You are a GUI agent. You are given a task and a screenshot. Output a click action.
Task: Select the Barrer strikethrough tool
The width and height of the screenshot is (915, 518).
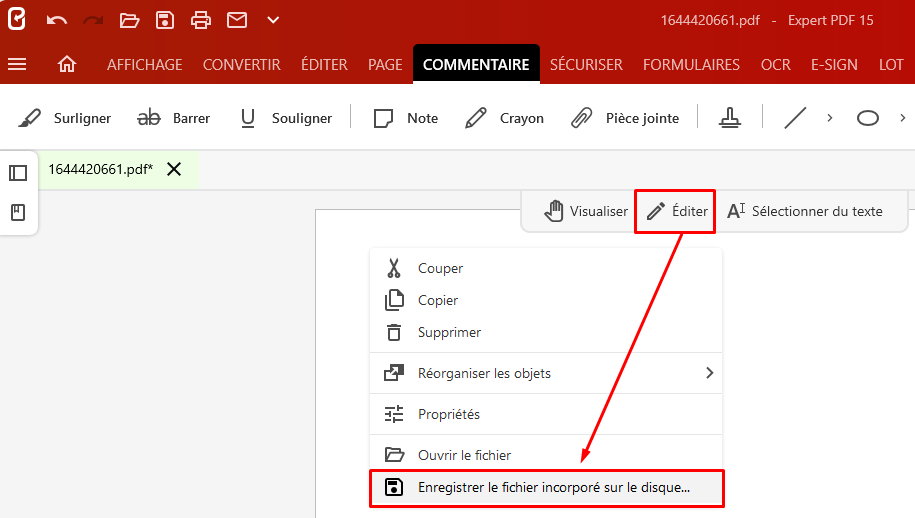[x=173, y=118]
